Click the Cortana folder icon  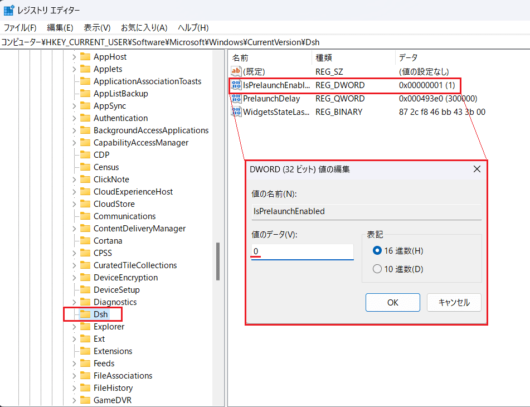(85, 241)
